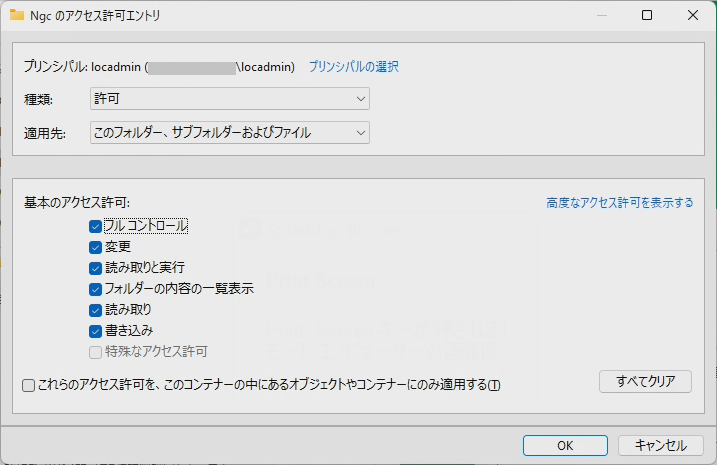
Task: Uncheck the 書き込み checkbox
Action: point(95,331)
